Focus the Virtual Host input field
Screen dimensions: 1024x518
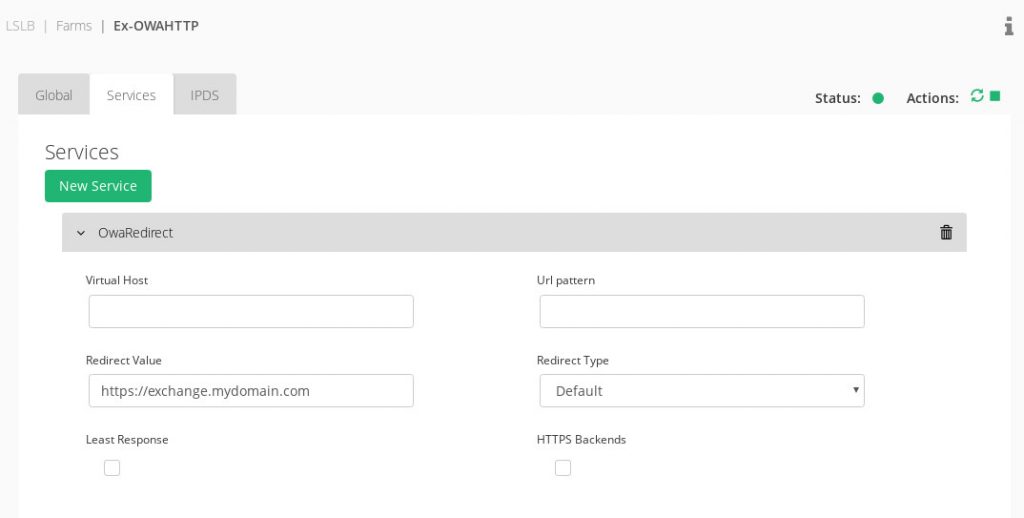(x=251, y=312)
